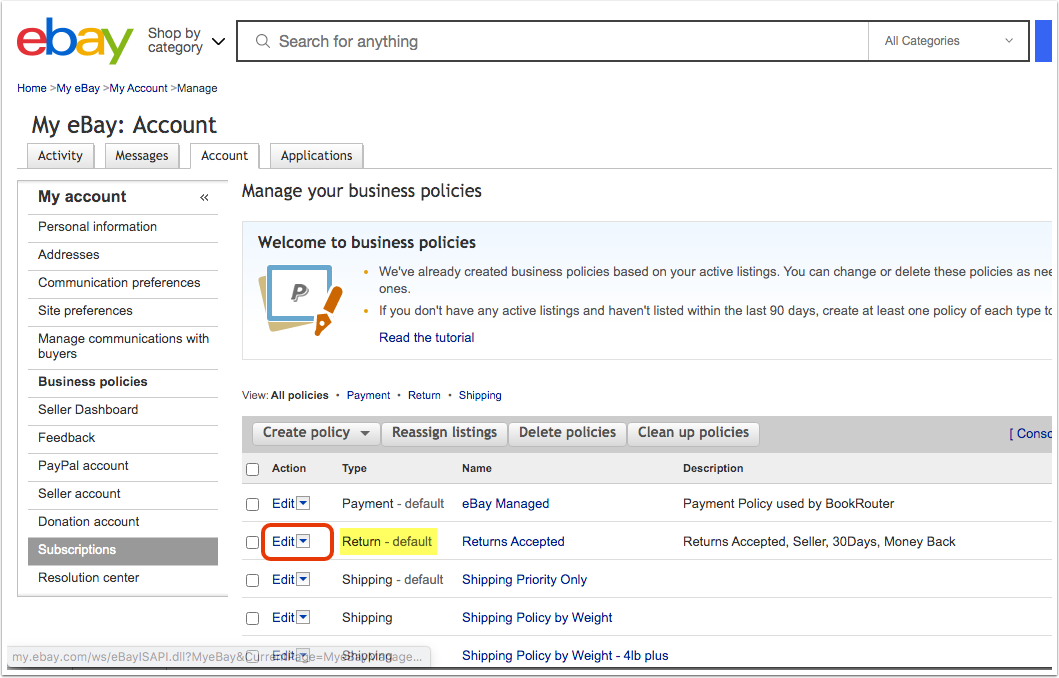Switch to the Activity tab
The image size is (1059, 678).
pyautogui.click(x=60, y=156)
